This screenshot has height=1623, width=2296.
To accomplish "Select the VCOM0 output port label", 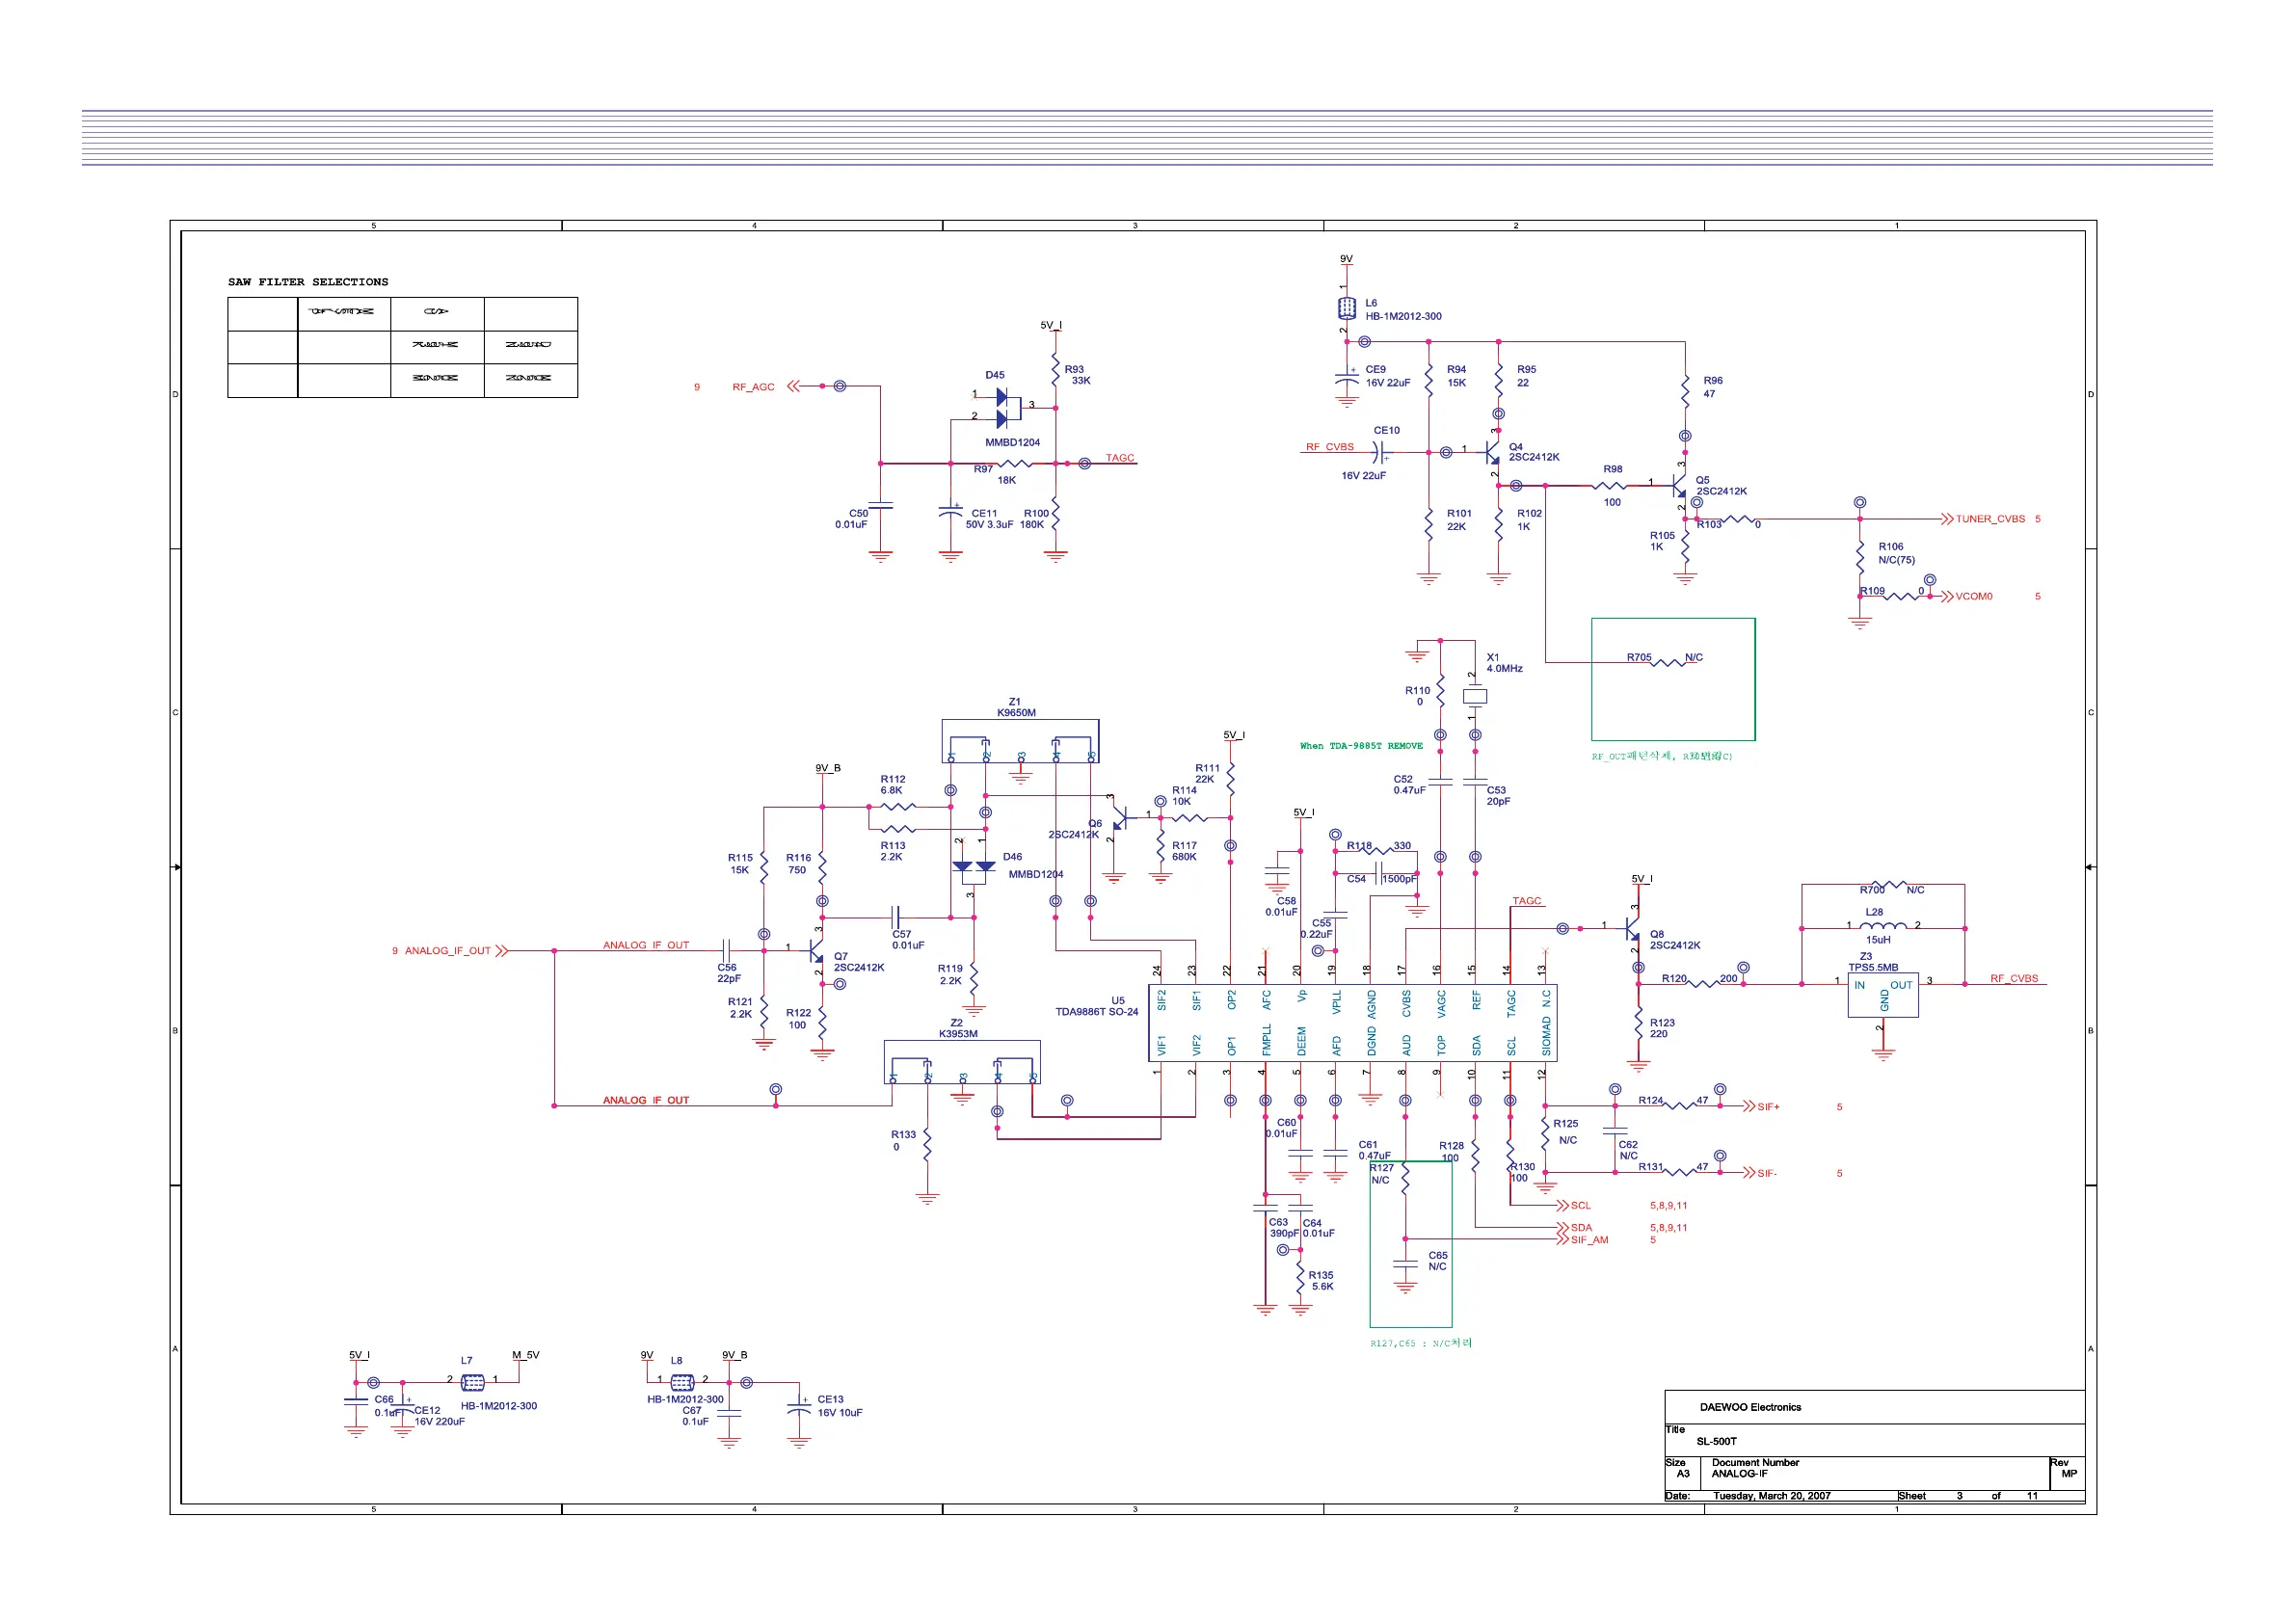I will point(1974,597).
